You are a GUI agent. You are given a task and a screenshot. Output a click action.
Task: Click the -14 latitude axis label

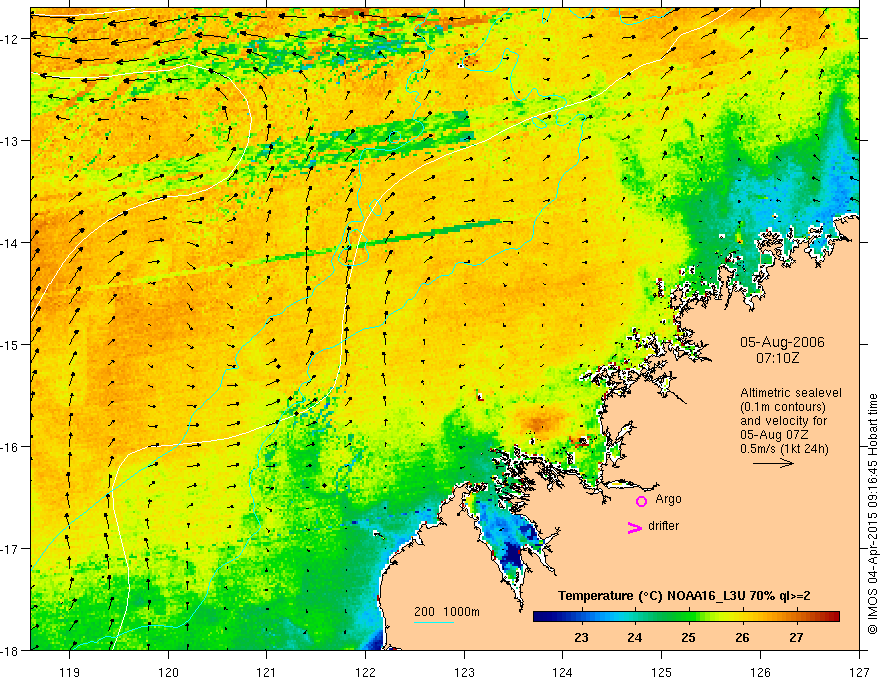point(11,243)
